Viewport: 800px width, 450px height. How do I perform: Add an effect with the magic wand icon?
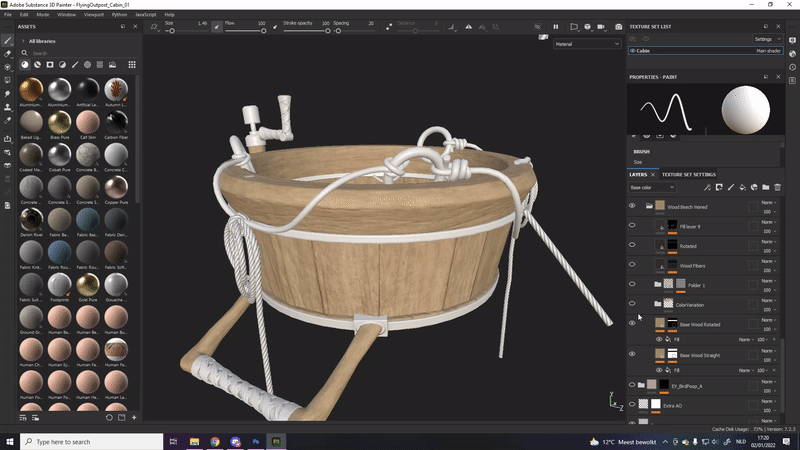pyautogui.click(x=707, y=187)
